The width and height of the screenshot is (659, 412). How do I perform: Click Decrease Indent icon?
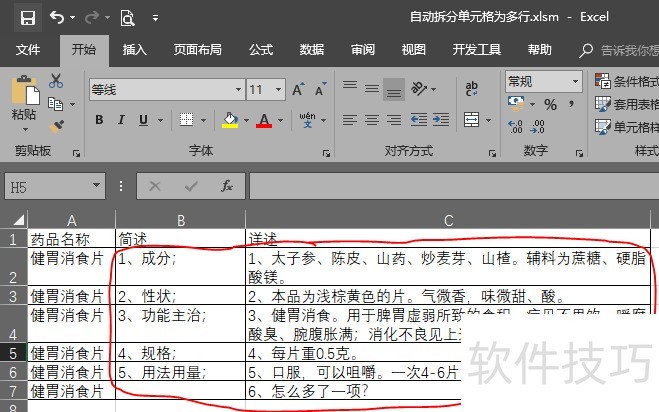[x=419, y=120]
